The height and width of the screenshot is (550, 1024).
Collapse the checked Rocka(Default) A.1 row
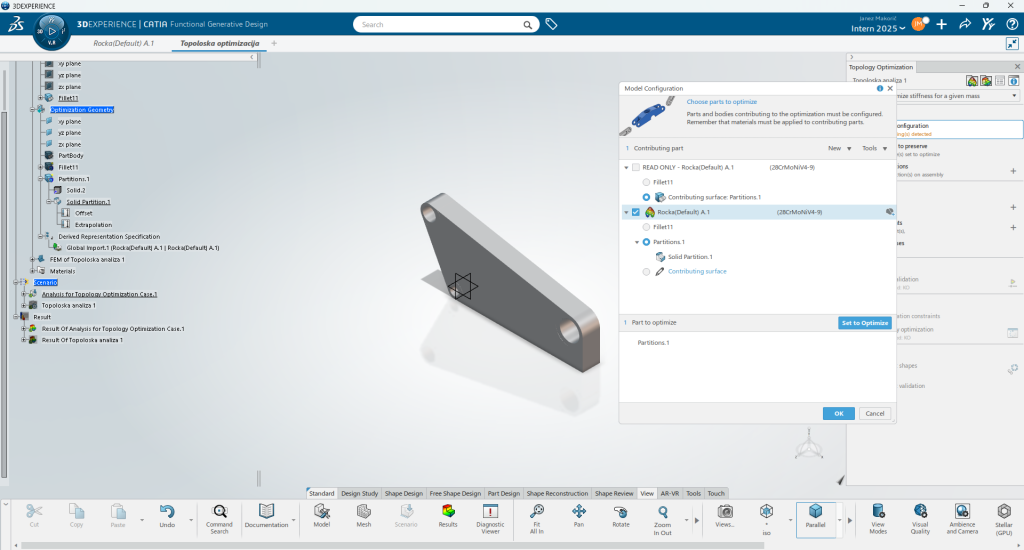pyautogui.click(x=626, y=212)
